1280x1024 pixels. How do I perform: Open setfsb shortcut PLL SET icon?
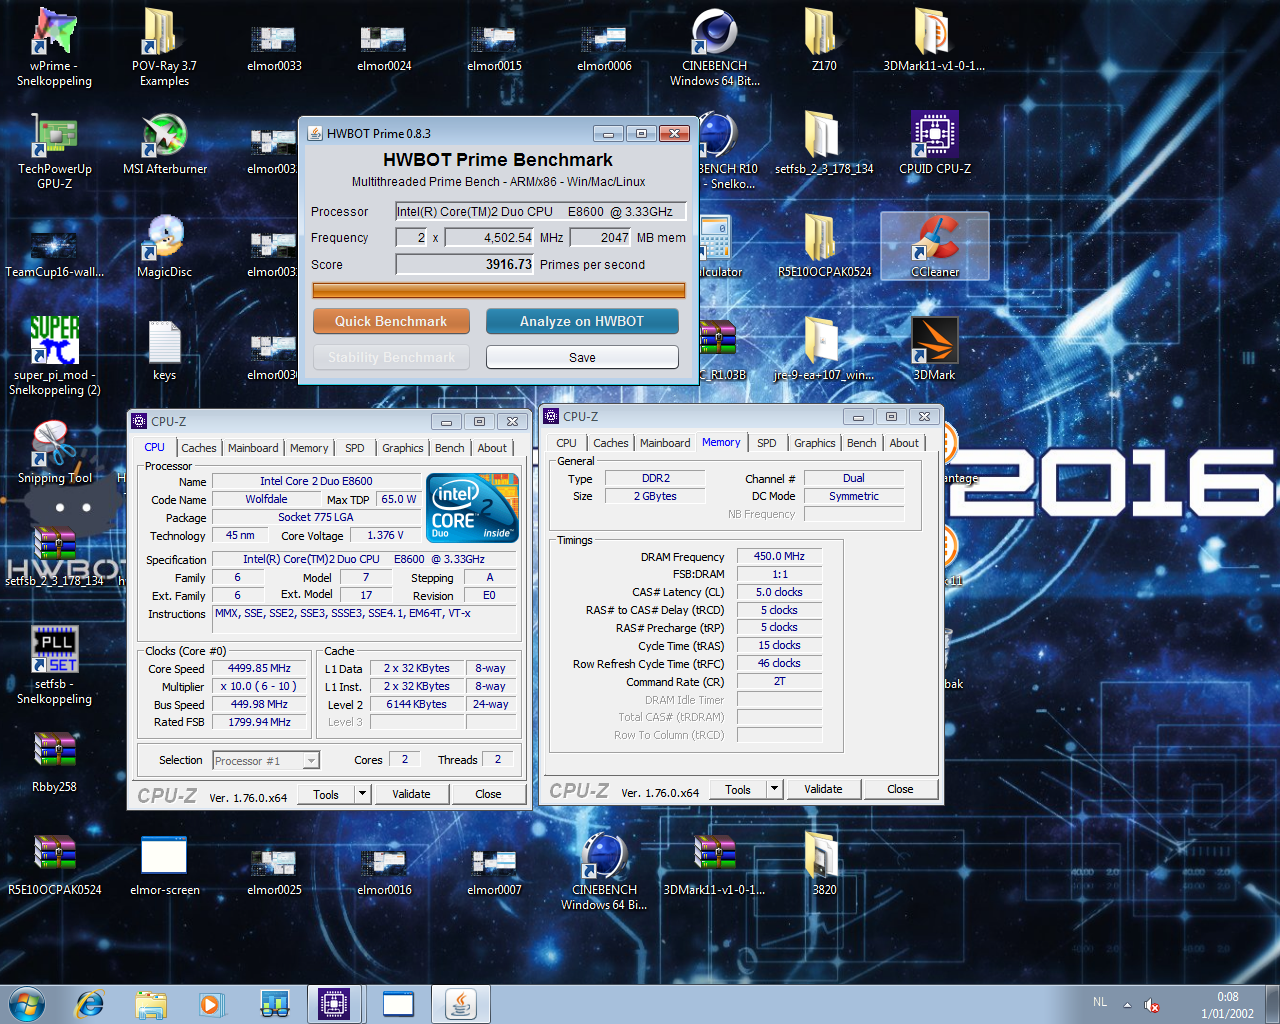54,650
